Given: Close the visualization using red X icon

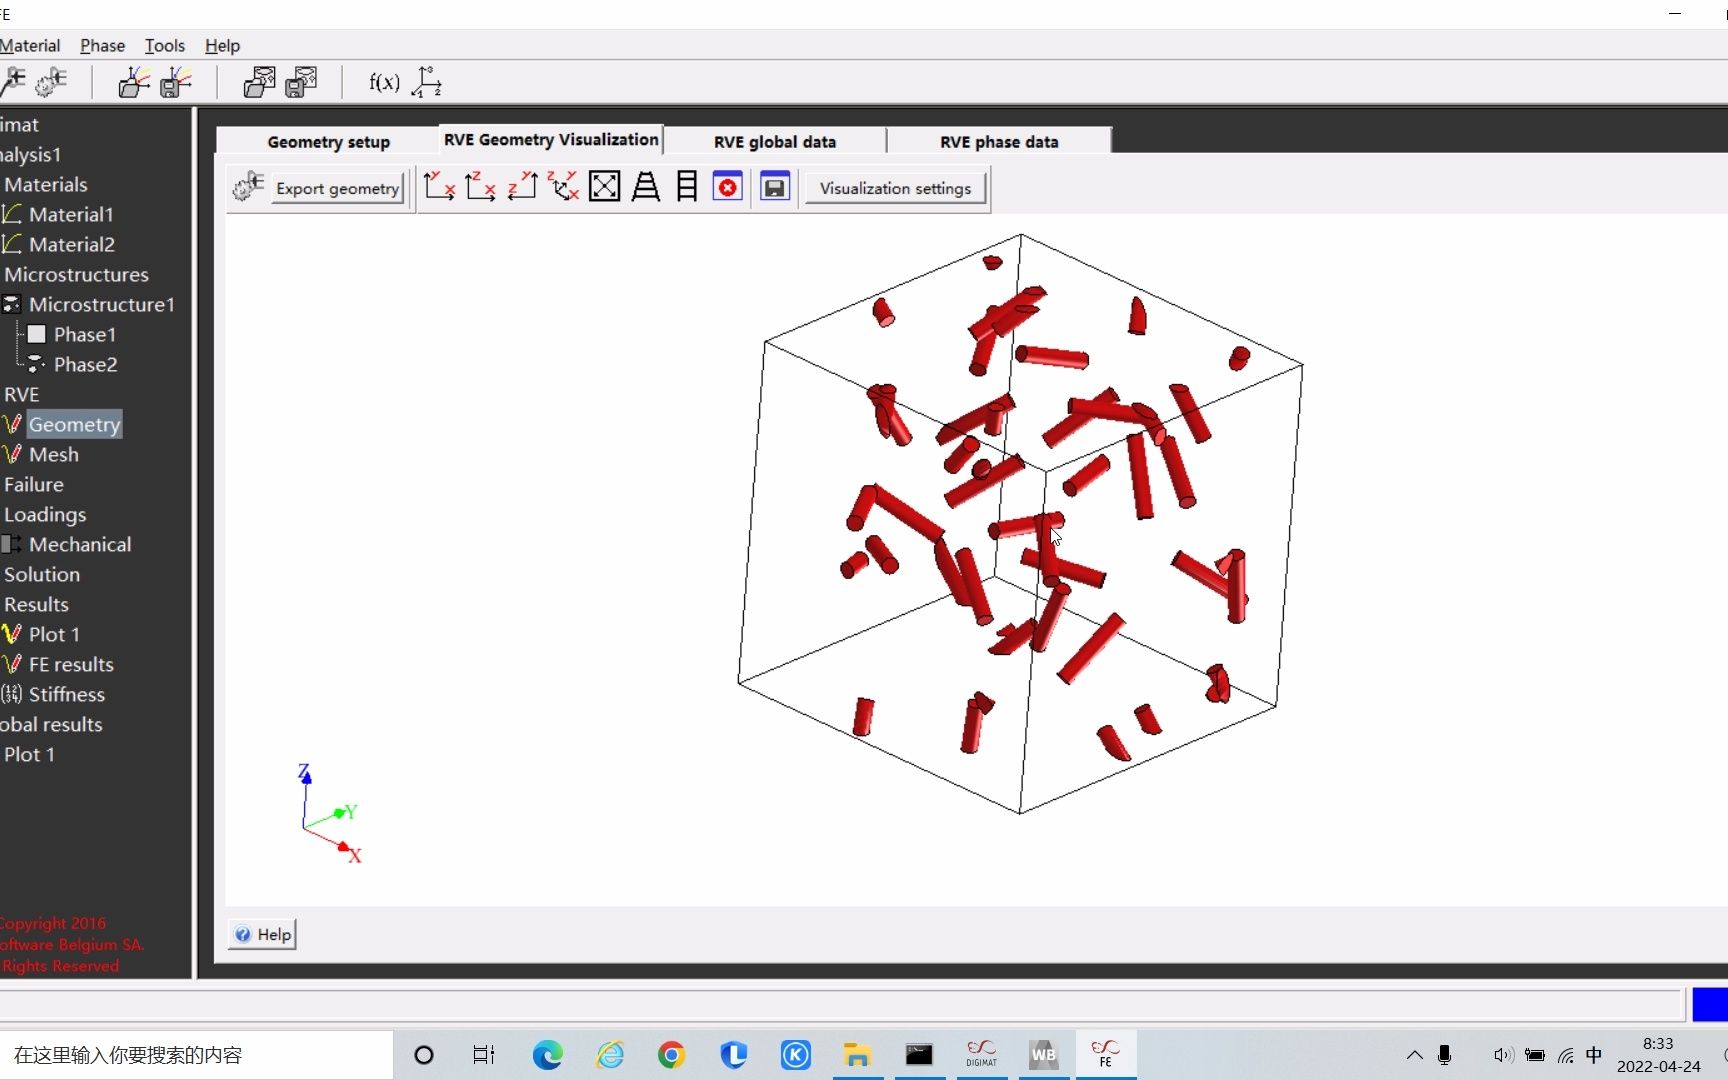Looking at the screenshot, I should [727, 186].
